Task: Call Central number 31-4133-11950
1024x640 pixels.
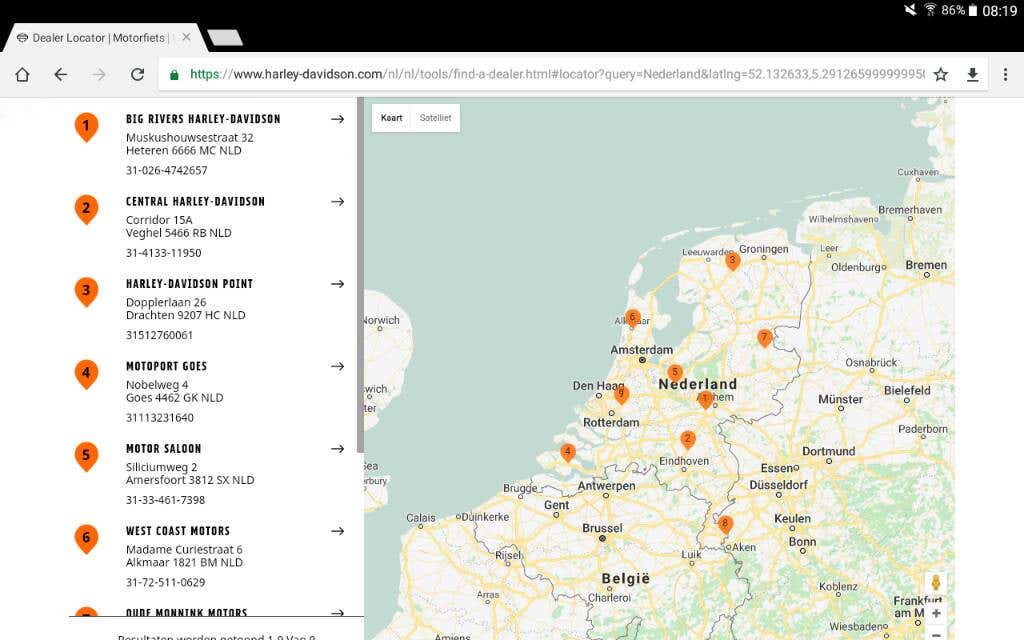Action: 163,253
